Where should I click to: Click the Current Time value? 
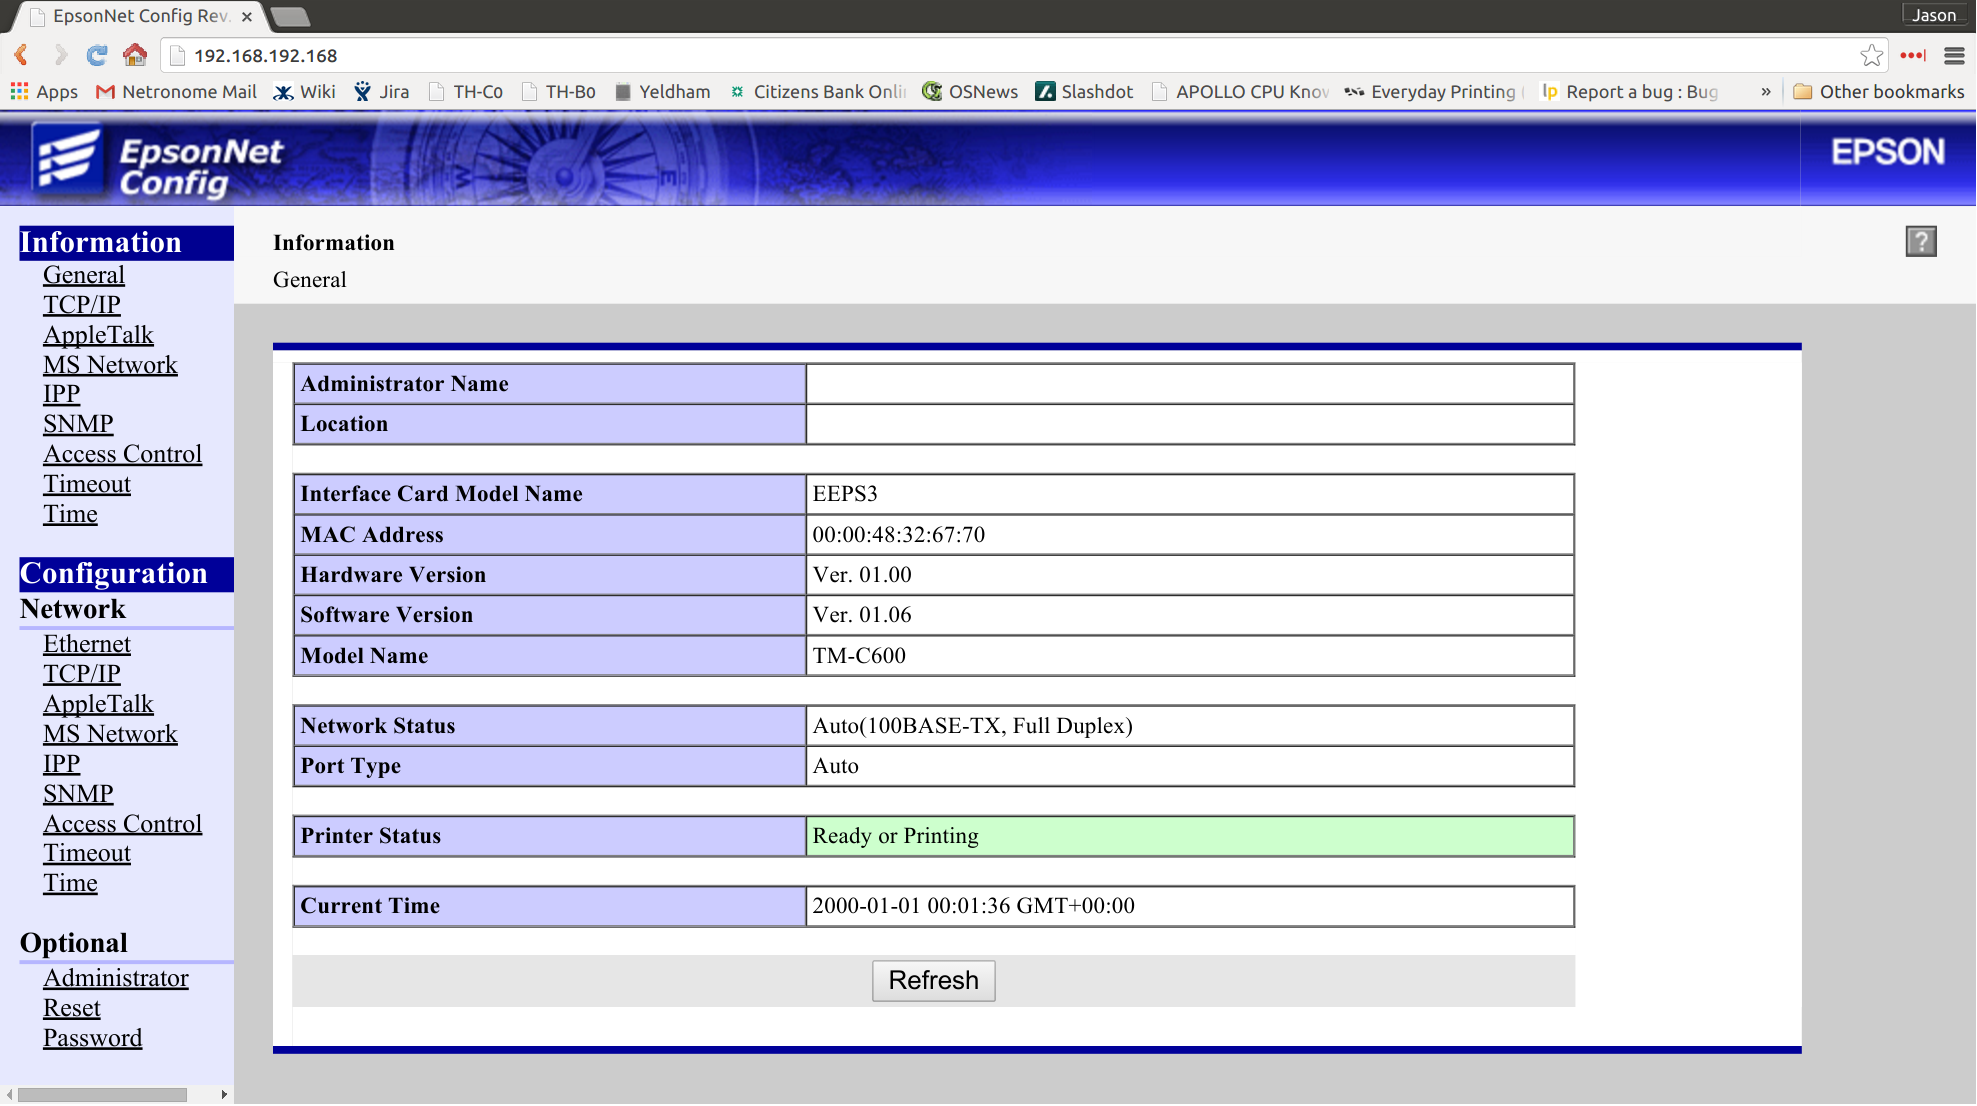click(x=973, y=905)
